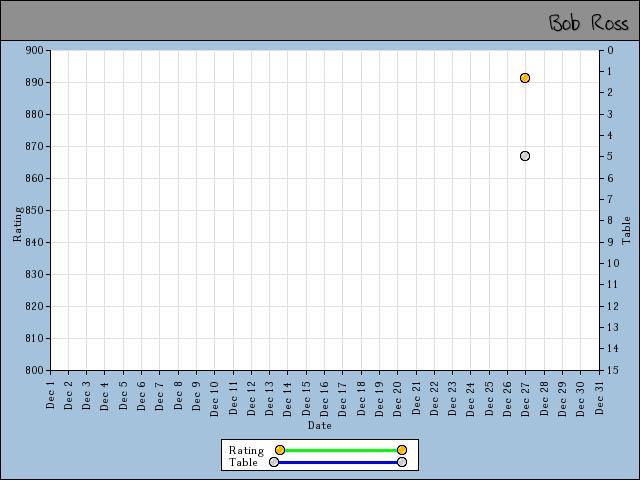
Task: Click the orange Rating data point on Dec 27
Action: tap(525, 78)
